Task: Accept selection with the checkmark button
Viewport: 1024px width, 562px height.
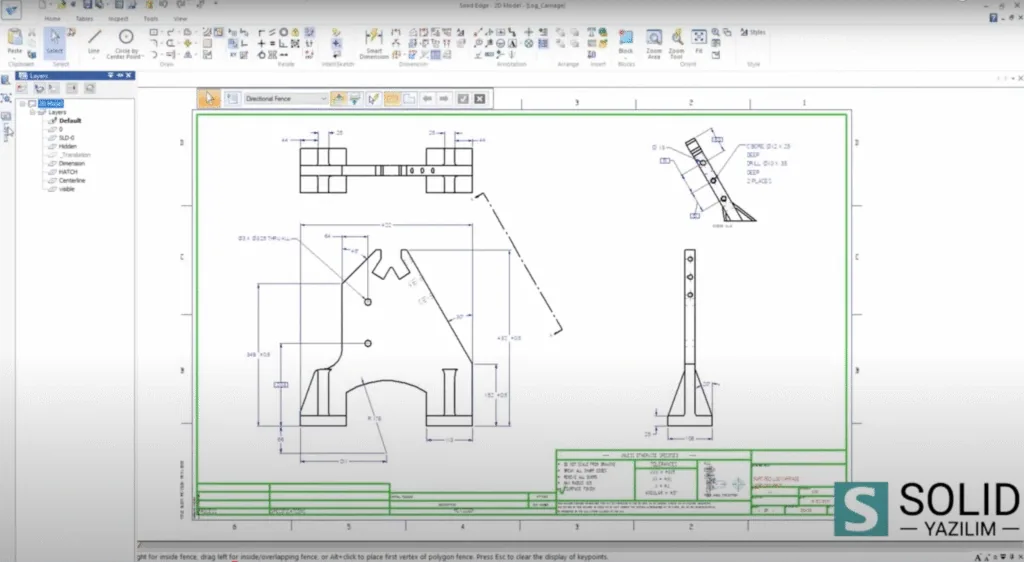Action: coord(463,99)
